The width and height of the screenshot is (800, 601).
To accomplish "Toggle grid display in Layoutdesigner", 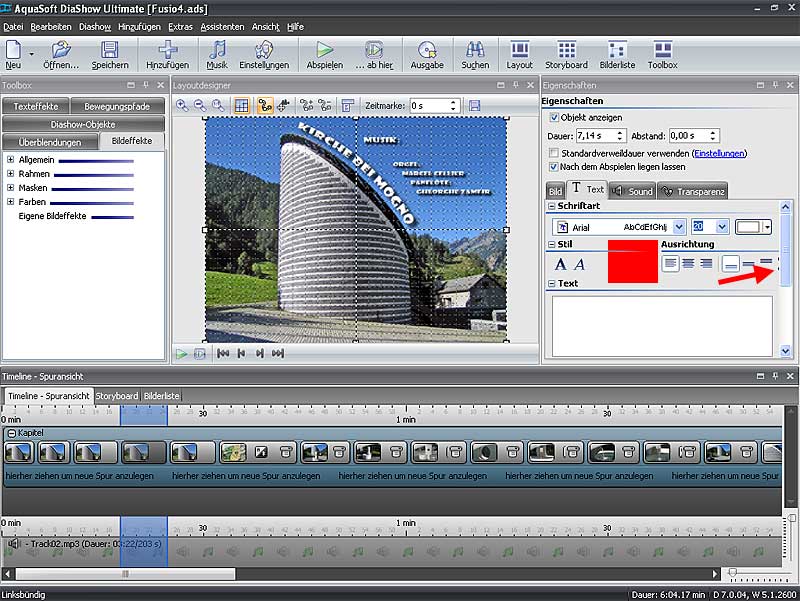I will pyautogui.click(x=241, y=105).
